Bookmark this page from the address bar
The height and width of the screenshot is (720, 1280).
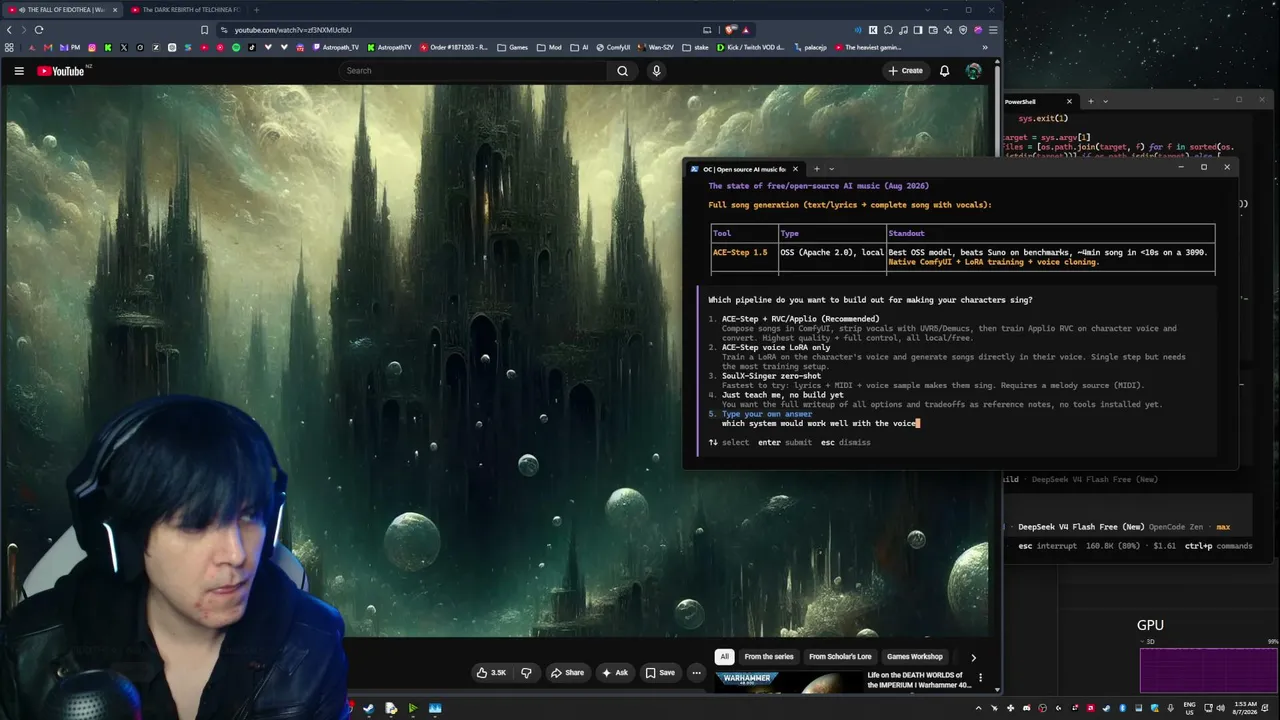(x=205, y=30)
